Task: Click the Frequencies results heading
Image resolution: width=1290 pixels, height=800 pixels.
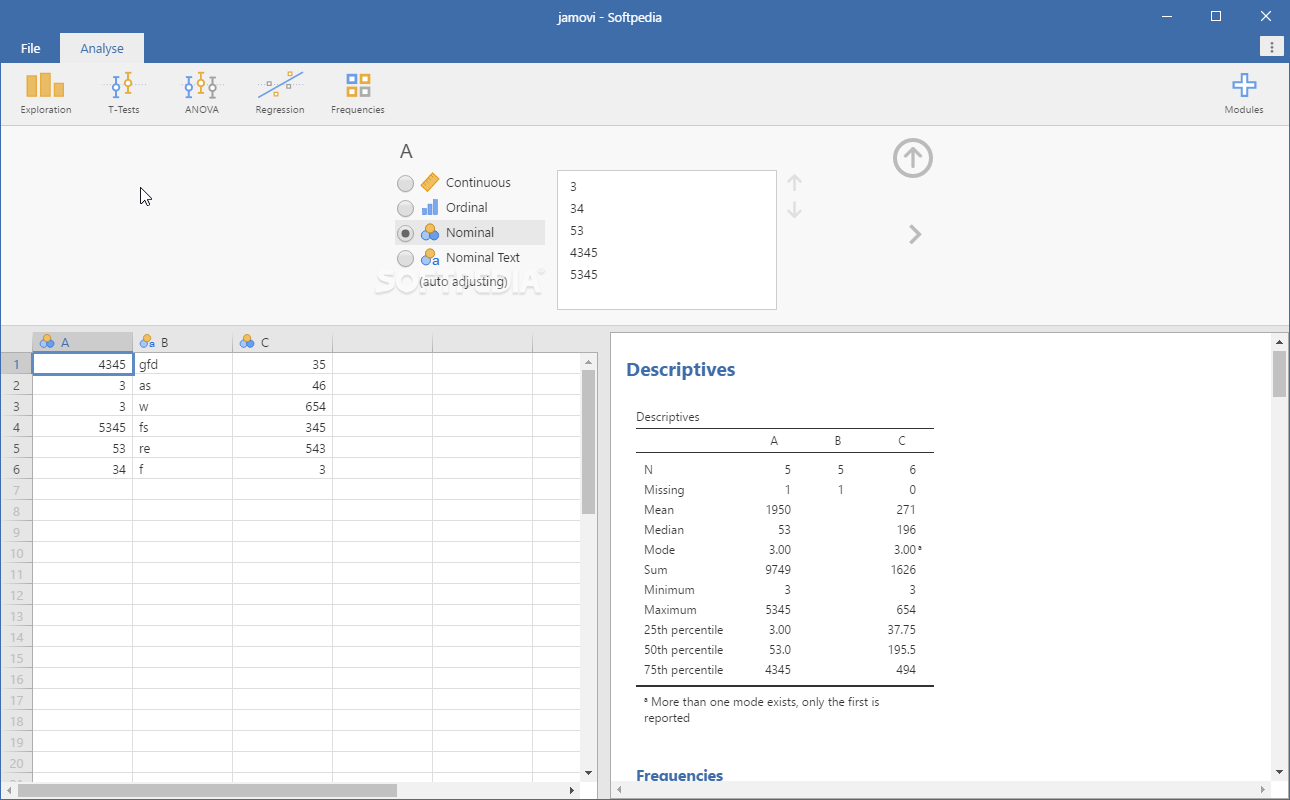Action: click(x=679, y=775)
